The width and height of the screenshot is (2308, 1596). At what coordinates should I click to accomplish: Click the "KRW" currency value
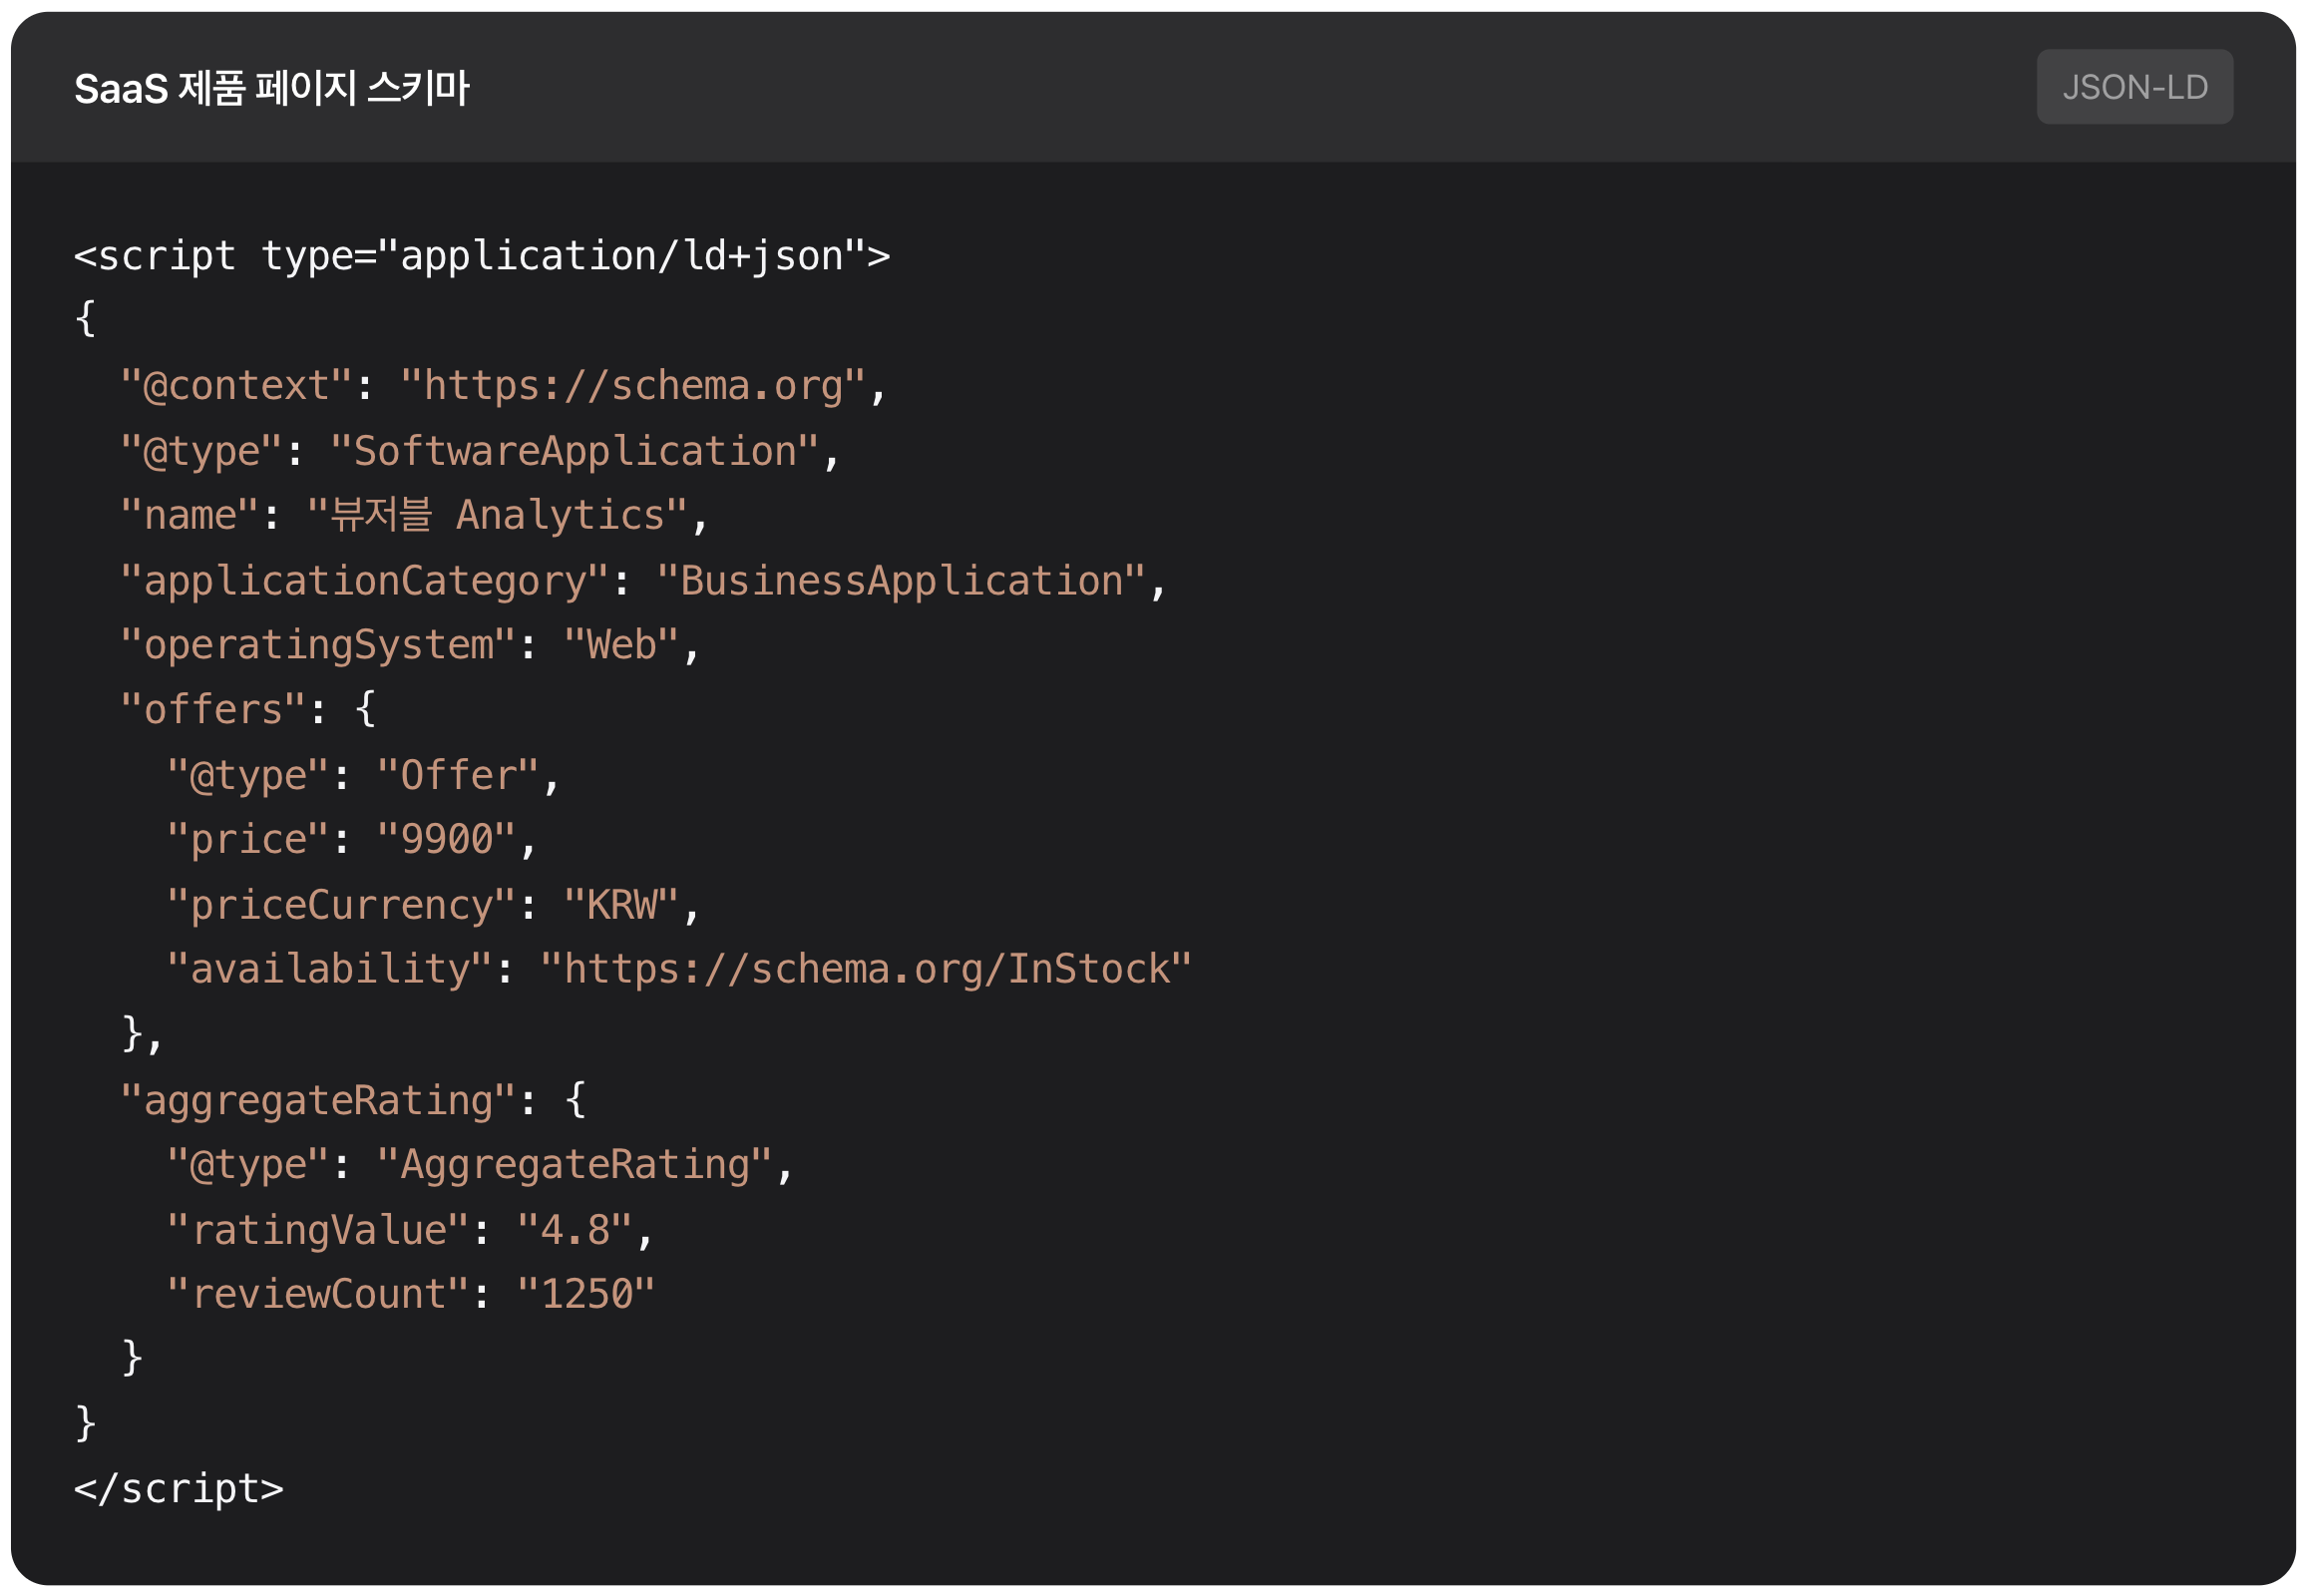620,905
